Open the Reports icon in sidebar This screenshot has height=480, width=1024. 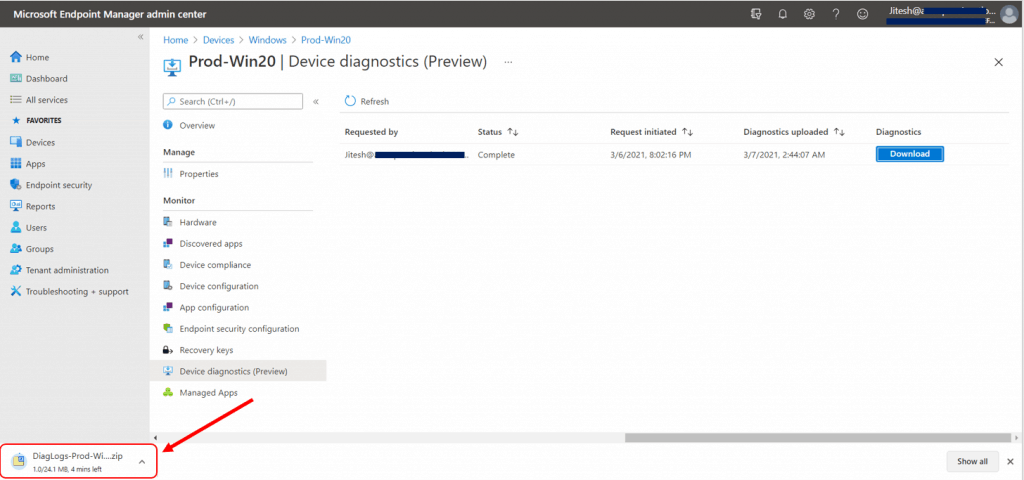pyautogui.click(x=16, y=206)
